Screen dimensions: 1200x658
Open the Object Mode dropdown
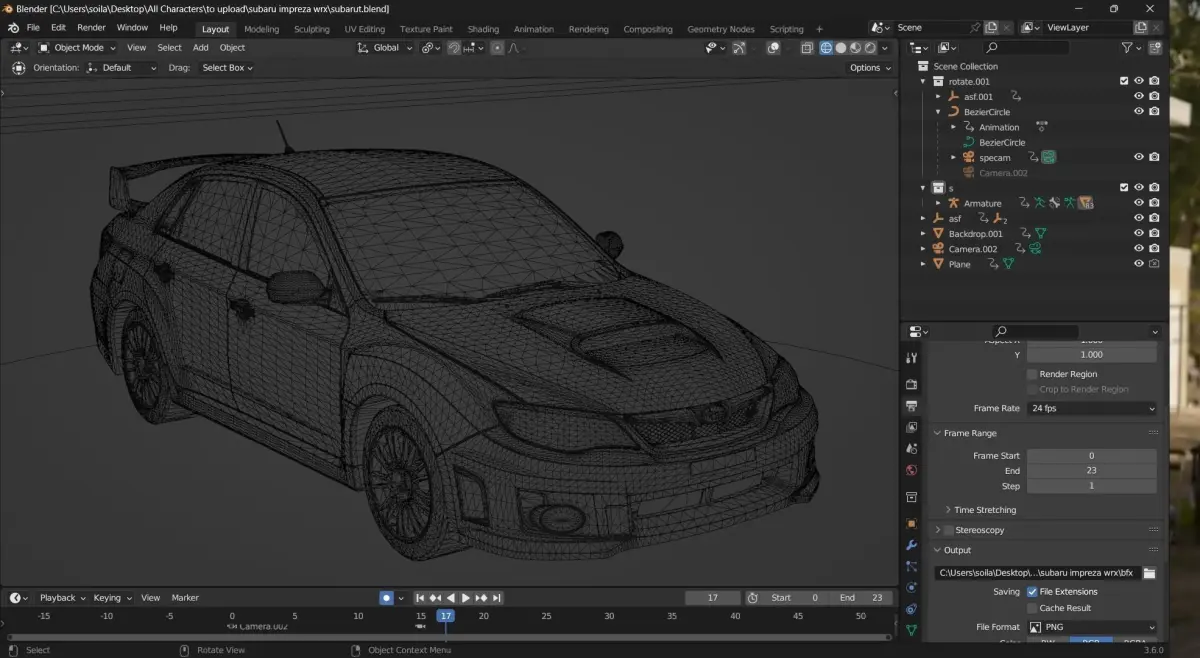[80, 48]
